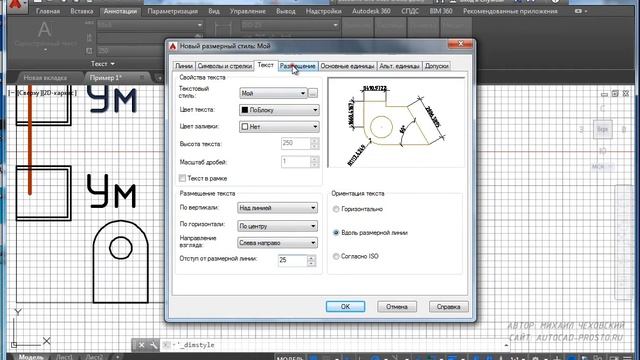Image resolution: width=640 pixels, height=360 pixels.
Task: Click МОДЕЛЬ status bar button
Action: coord(290,358)
